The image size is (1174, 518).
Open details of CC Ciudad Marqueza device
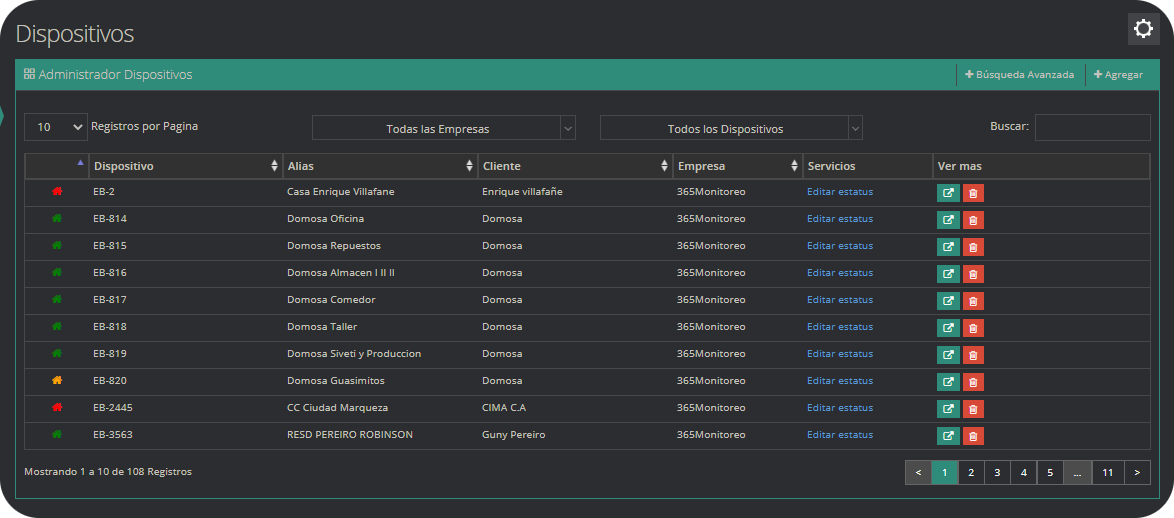click(x=948, y=409)
